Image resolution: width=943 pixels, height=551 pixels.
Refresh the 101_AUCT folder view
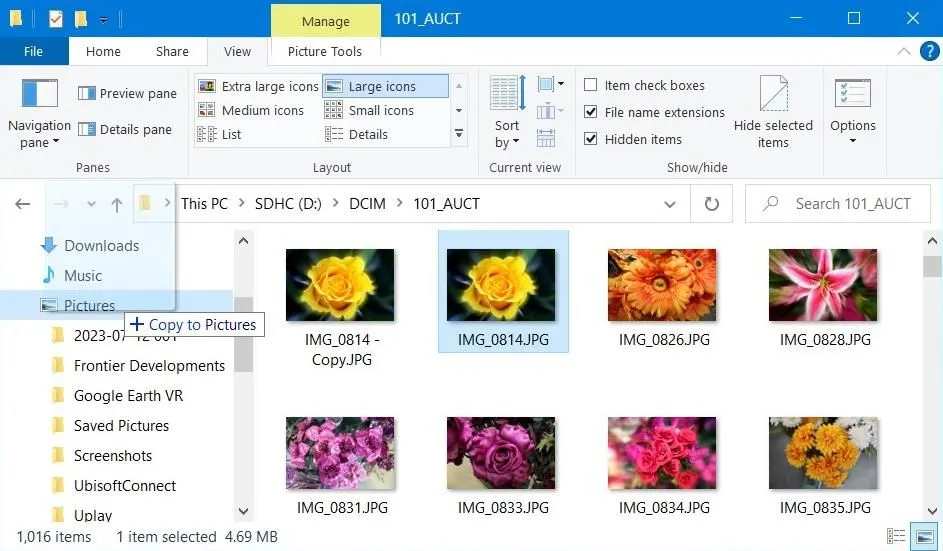711,204
